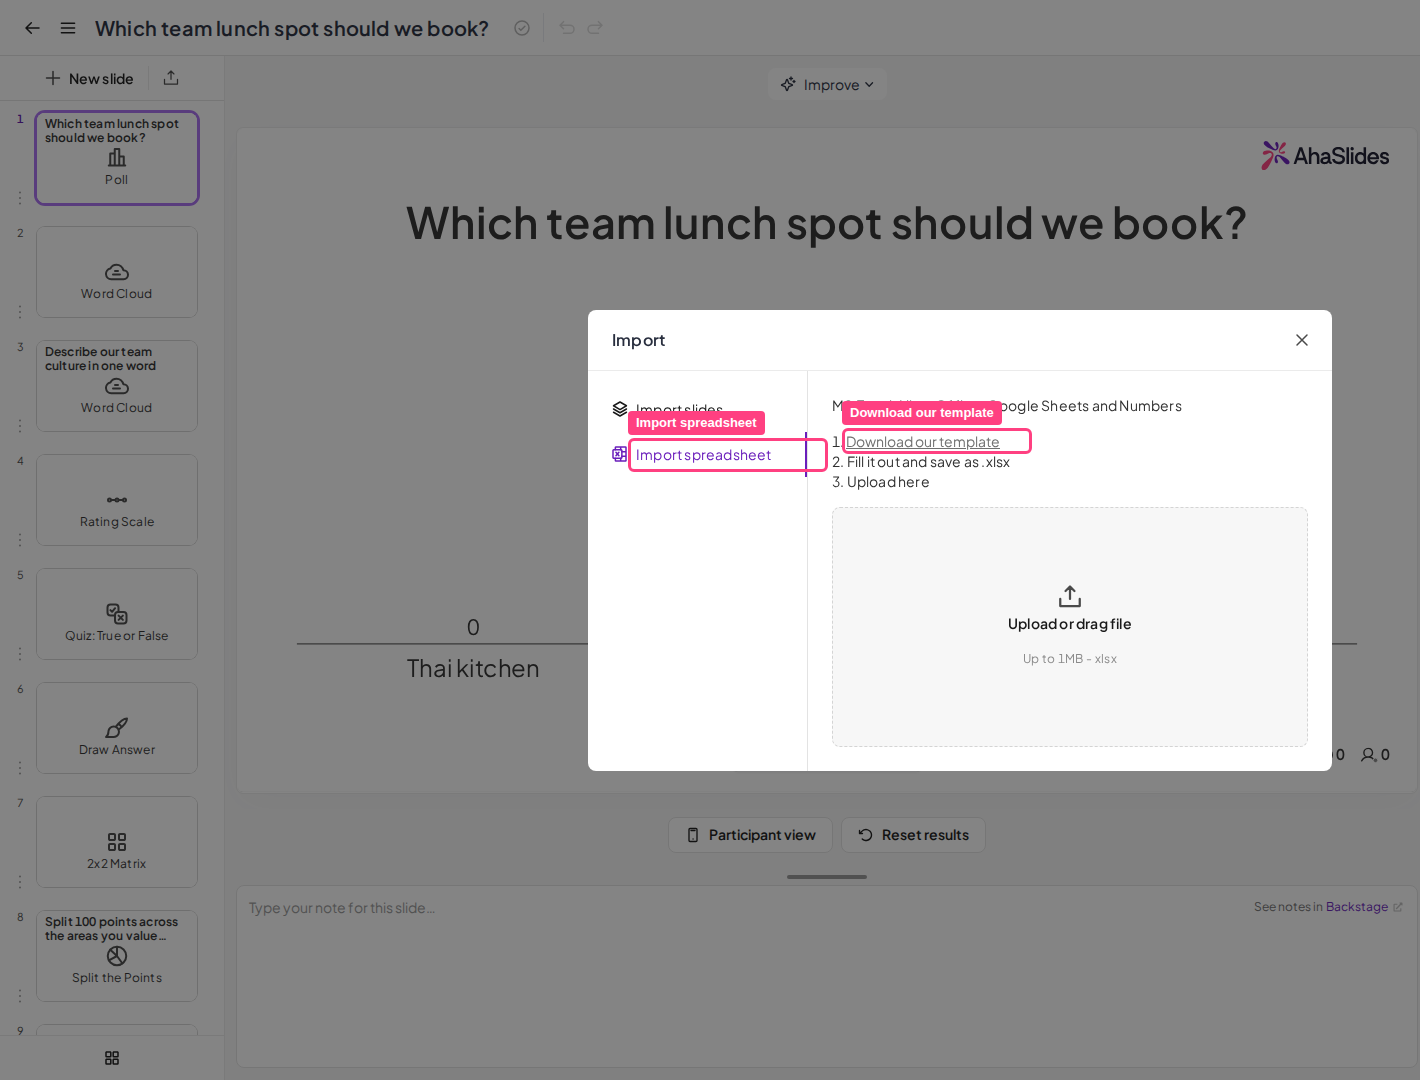Open slide 1 drag handle dots
Image resolution: width=1420 pixels, height=1080 pixels.
point(20,198)
